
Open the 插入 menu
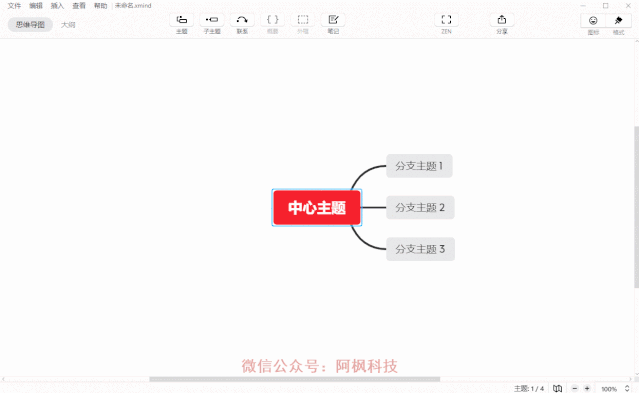[57, 6]
